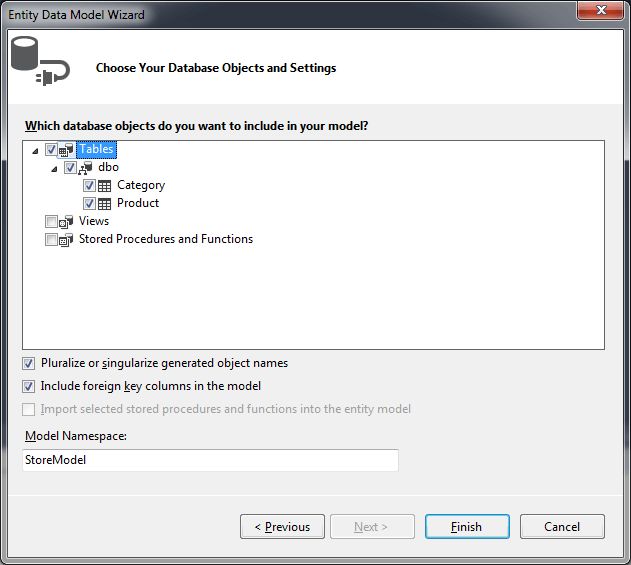The height and width of the screenshot is (565, 631).
Task: Click the 'Include foreign key columns in the model' label
Action: pyautogui.click(x=151, y=386)
